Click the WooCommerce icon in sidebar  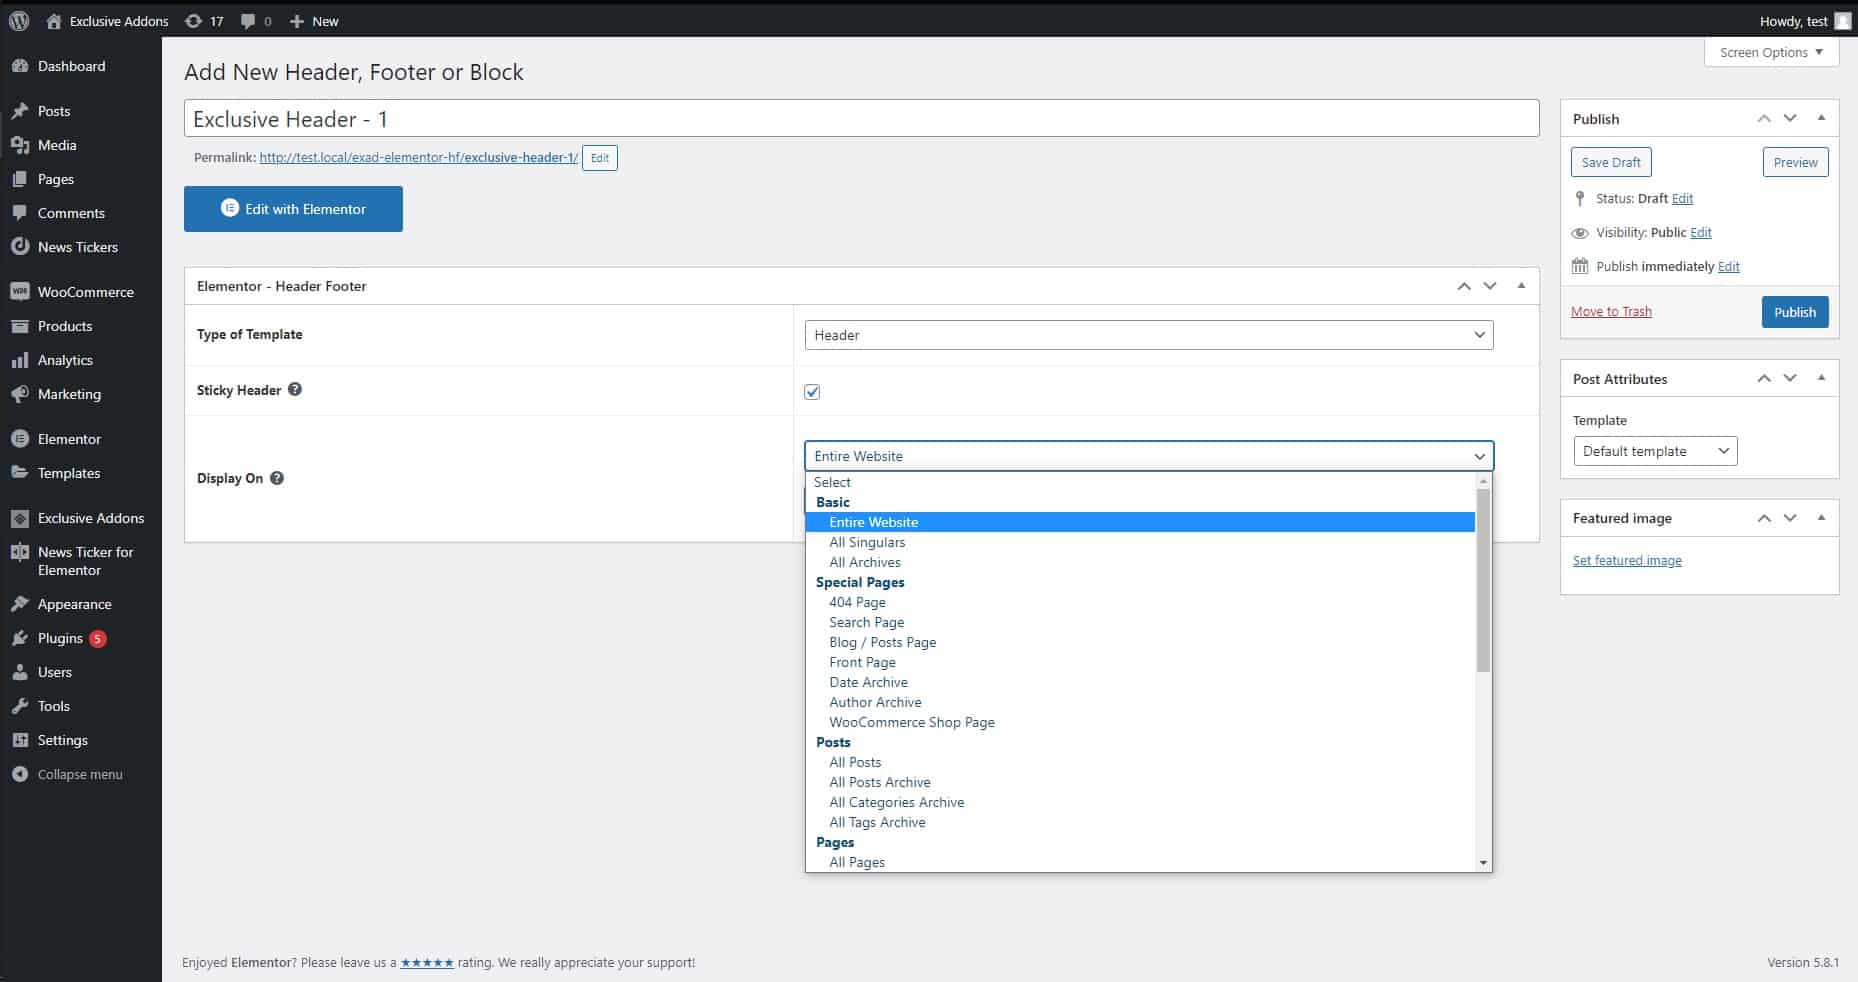click(x=20, y=292)
